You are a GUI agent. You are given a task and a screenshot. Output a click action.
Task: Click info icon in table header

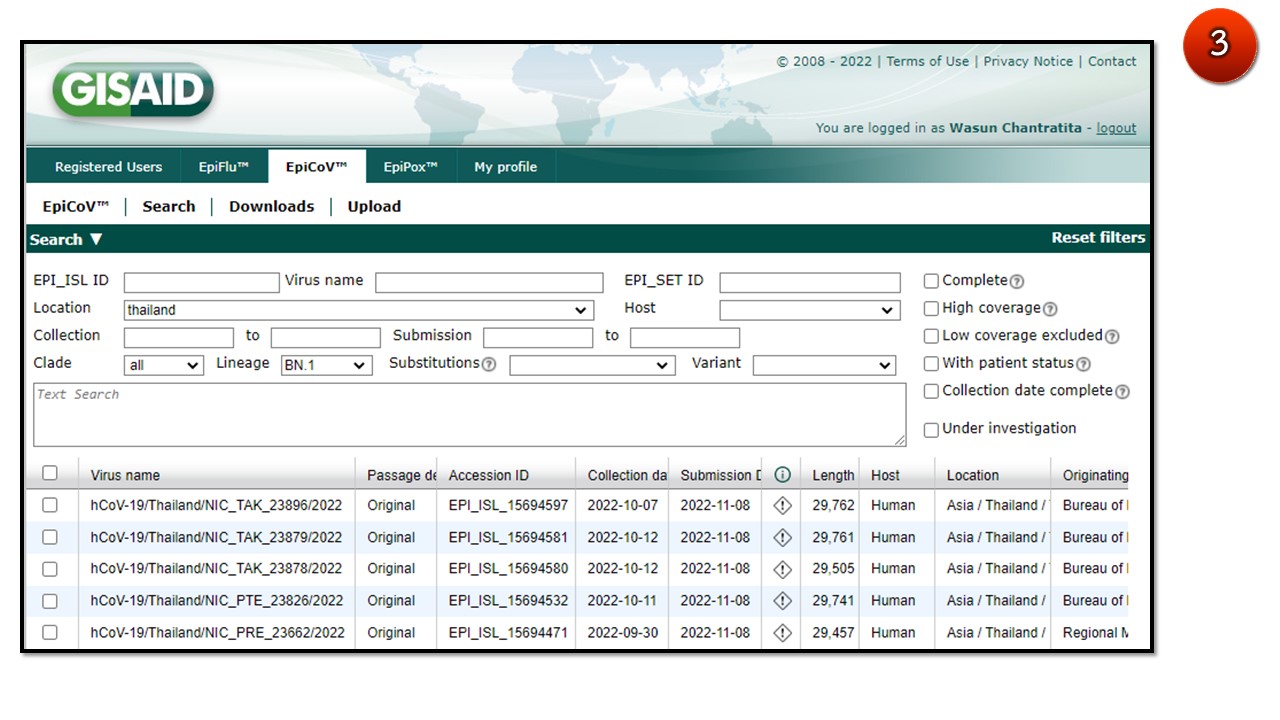click(x=782, y=475)
